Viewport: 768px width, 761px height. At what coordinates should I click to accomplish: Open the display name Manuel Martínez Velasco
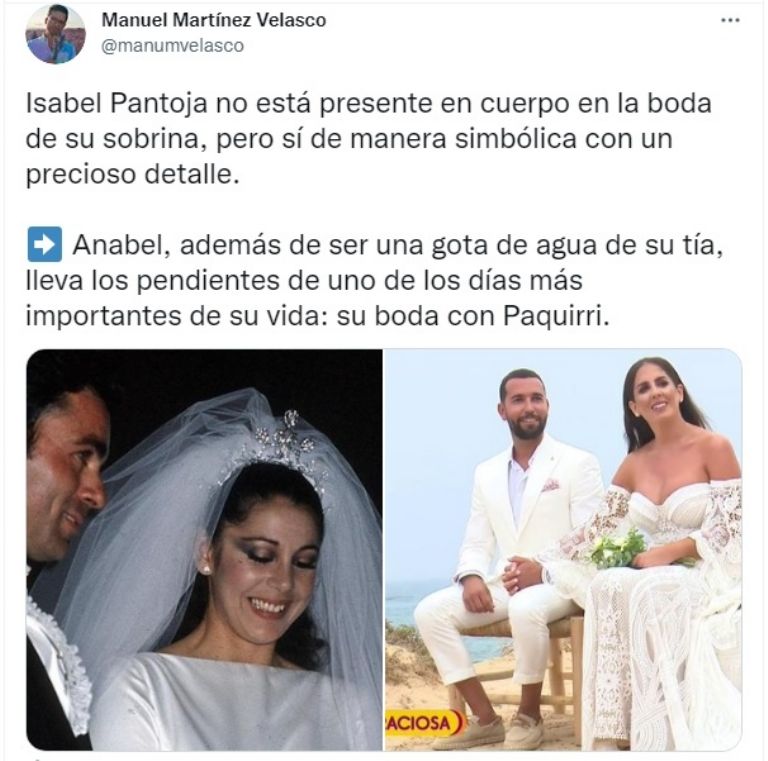tap(214, 20)
